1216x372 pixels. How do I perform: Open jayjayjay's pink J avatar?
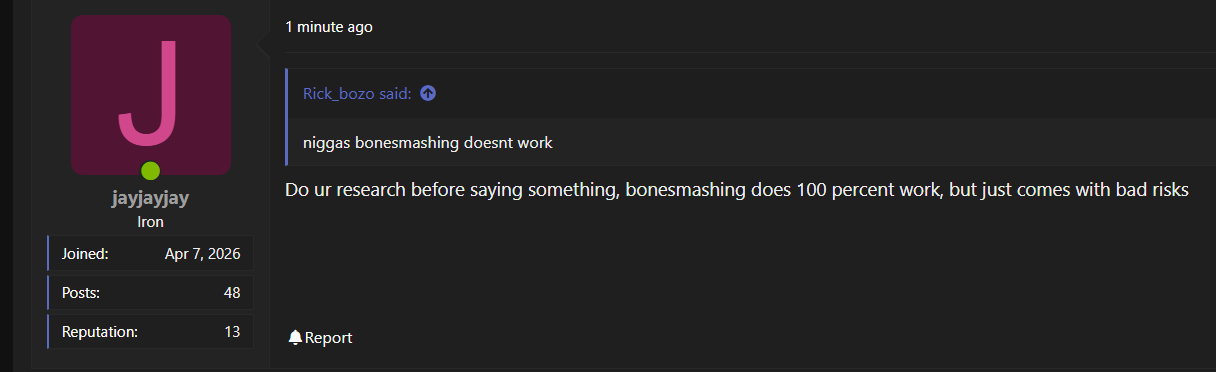[x=151, y=95]
